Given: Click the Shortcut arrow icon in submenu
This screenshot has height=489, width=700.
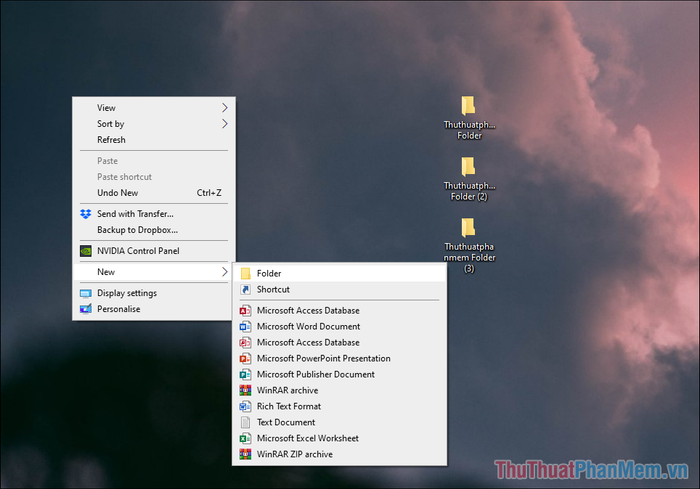Looking at the screenshot, I should tap(246, 289).
